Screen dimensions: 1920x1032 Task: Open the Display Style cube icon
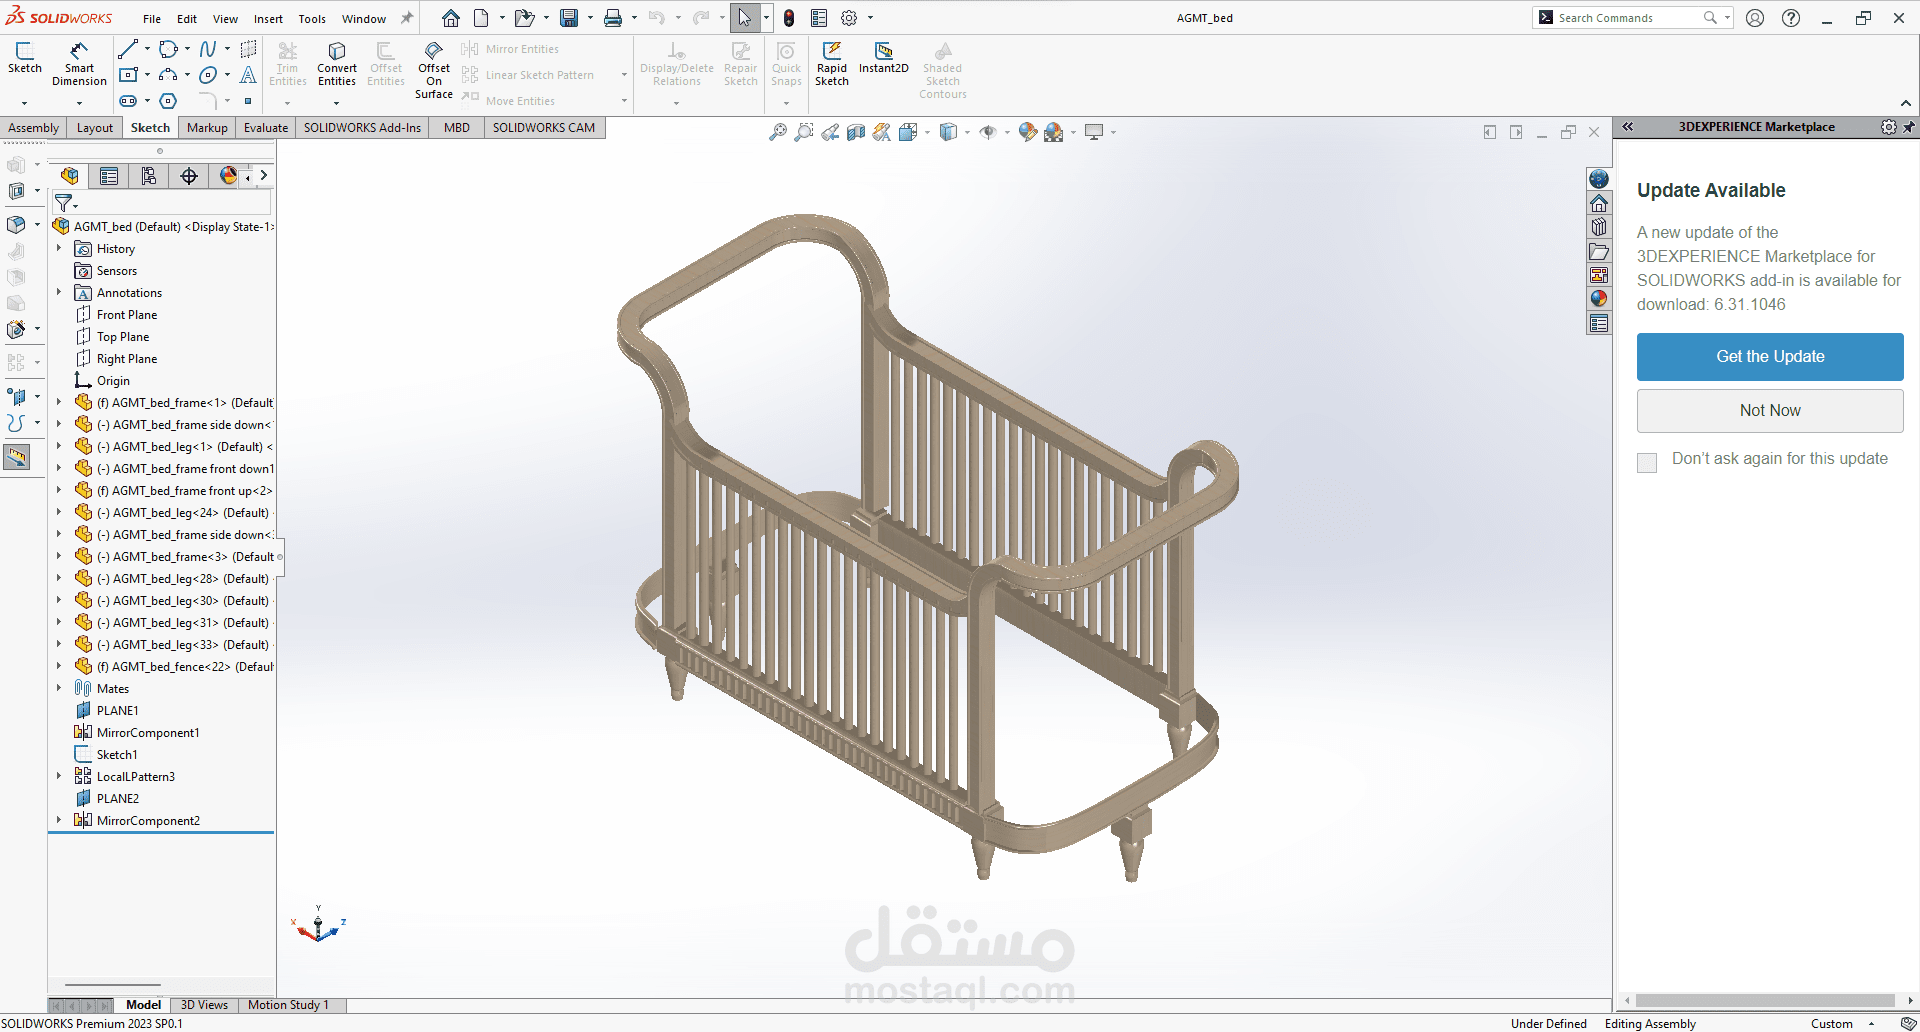(948, 132)
